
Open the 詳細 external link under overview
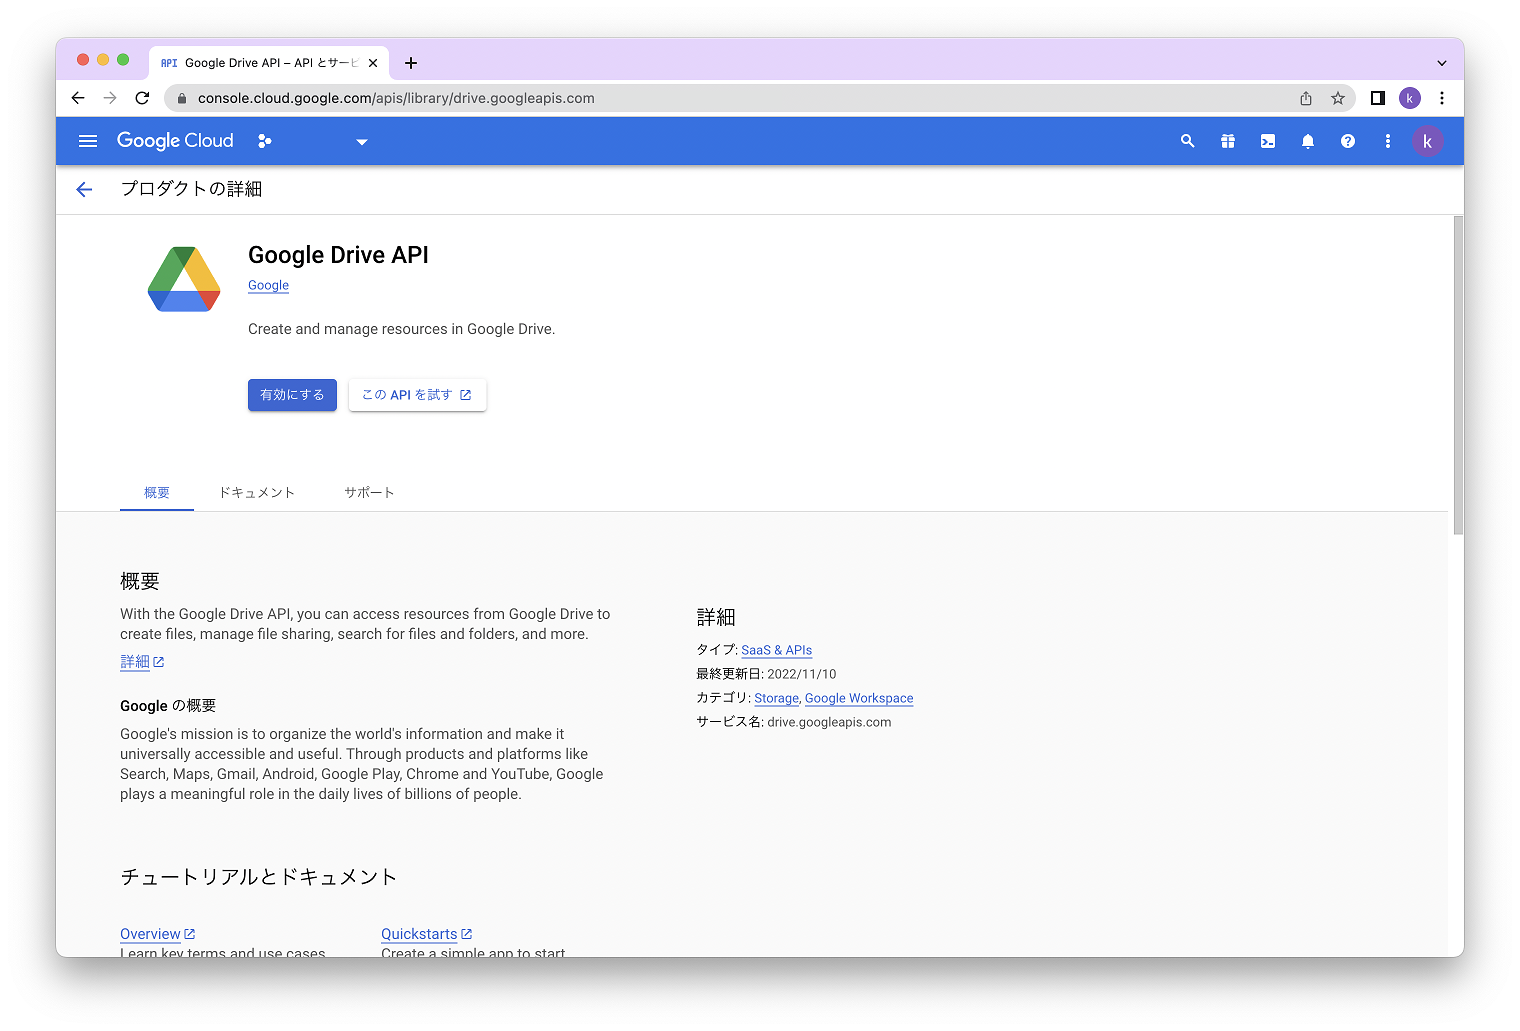[142, 662]
